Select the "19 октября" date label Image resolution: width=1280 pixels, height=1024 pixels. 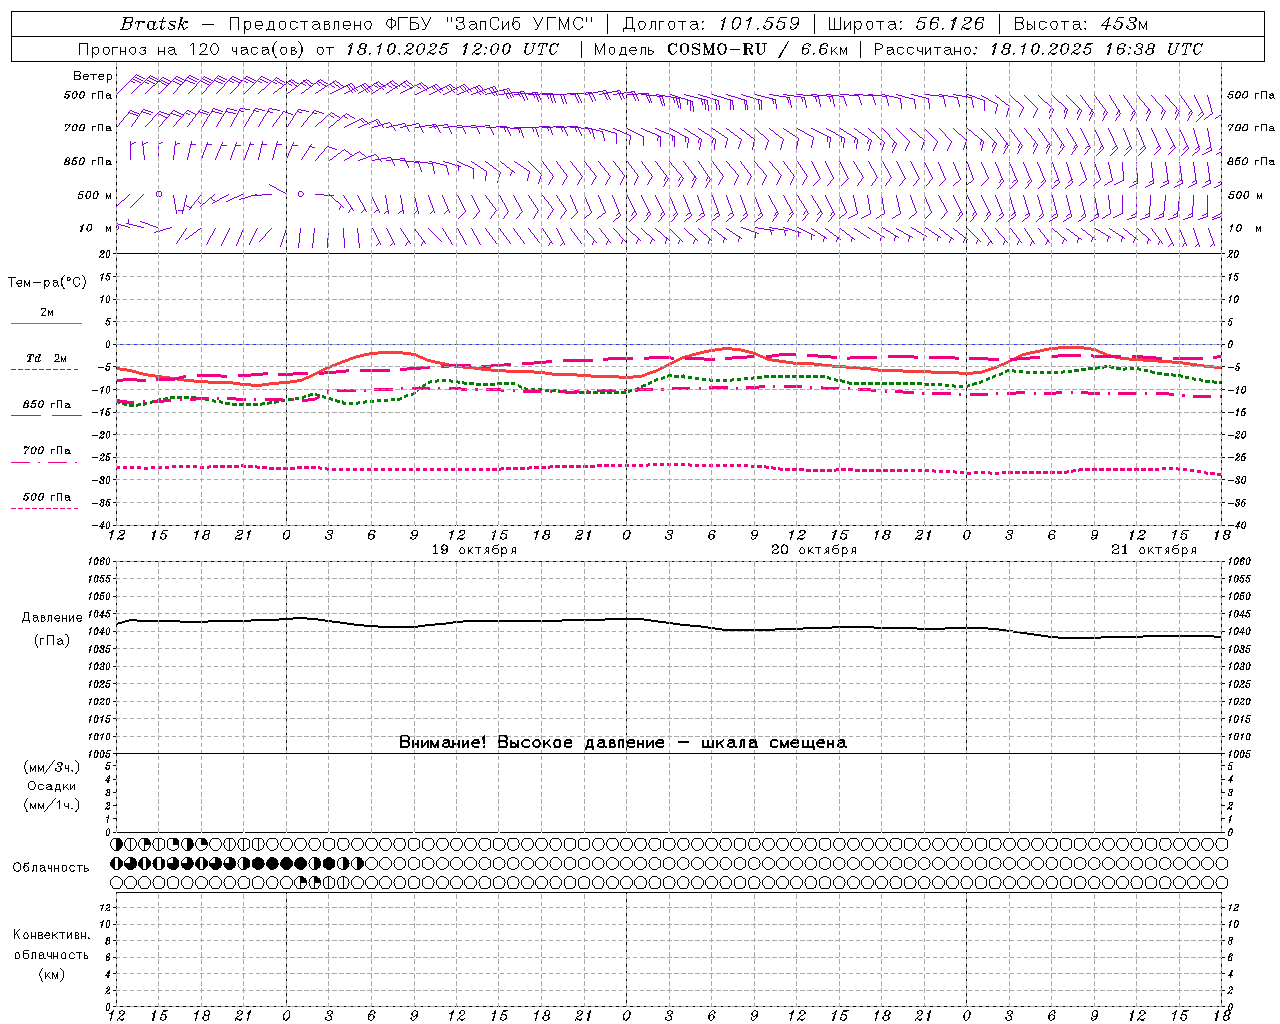pyautogui.click(x=474, y=550)
